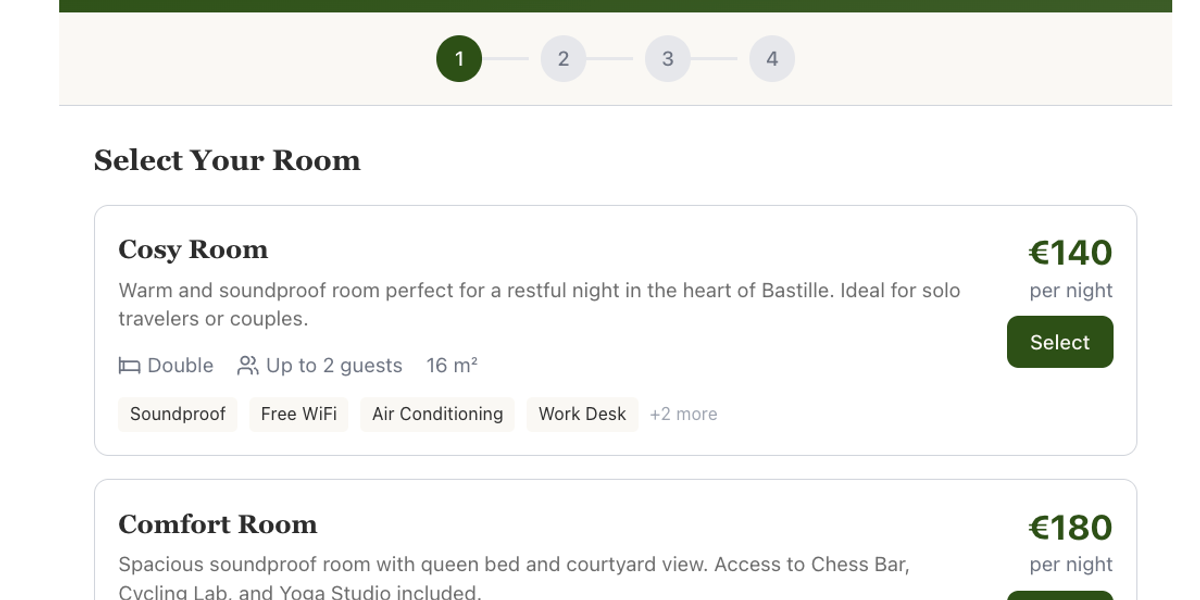Viewport: 1200px width, 600px height.
Task: Expand '+2 more' amenities for Cosy Room
Action: click(x=683, y=413)
